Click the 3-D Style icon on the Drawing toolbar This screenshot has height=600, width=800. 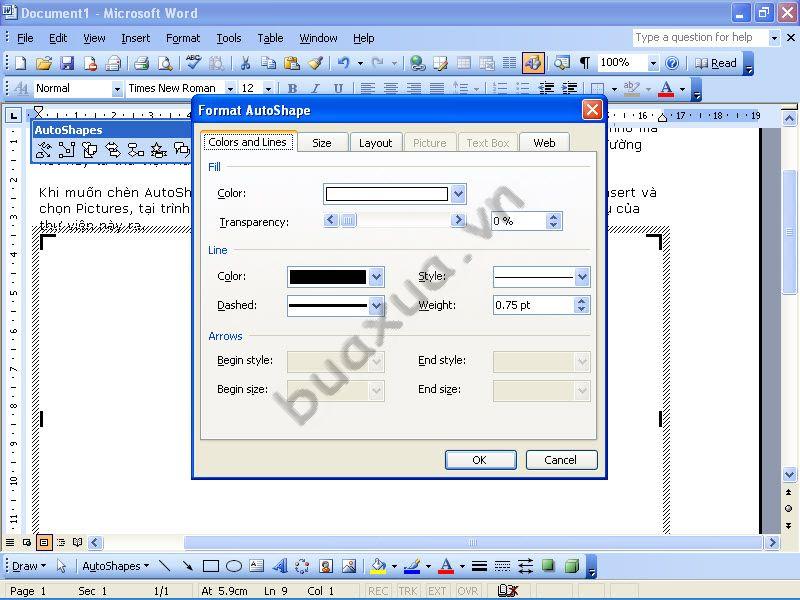(572, 566)
